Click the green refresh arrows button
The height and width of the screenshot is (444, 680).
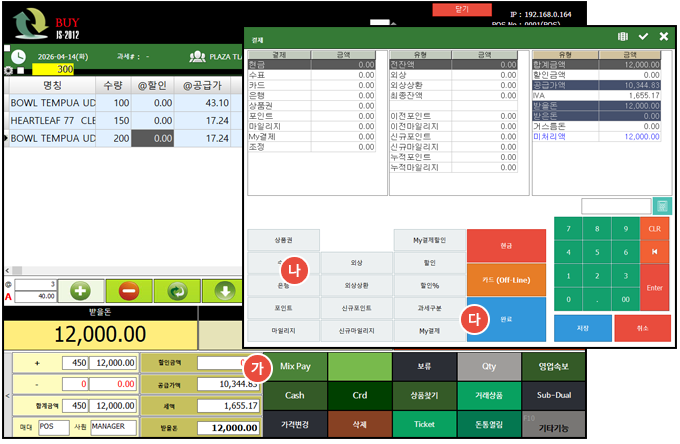[x=177, y=291]
